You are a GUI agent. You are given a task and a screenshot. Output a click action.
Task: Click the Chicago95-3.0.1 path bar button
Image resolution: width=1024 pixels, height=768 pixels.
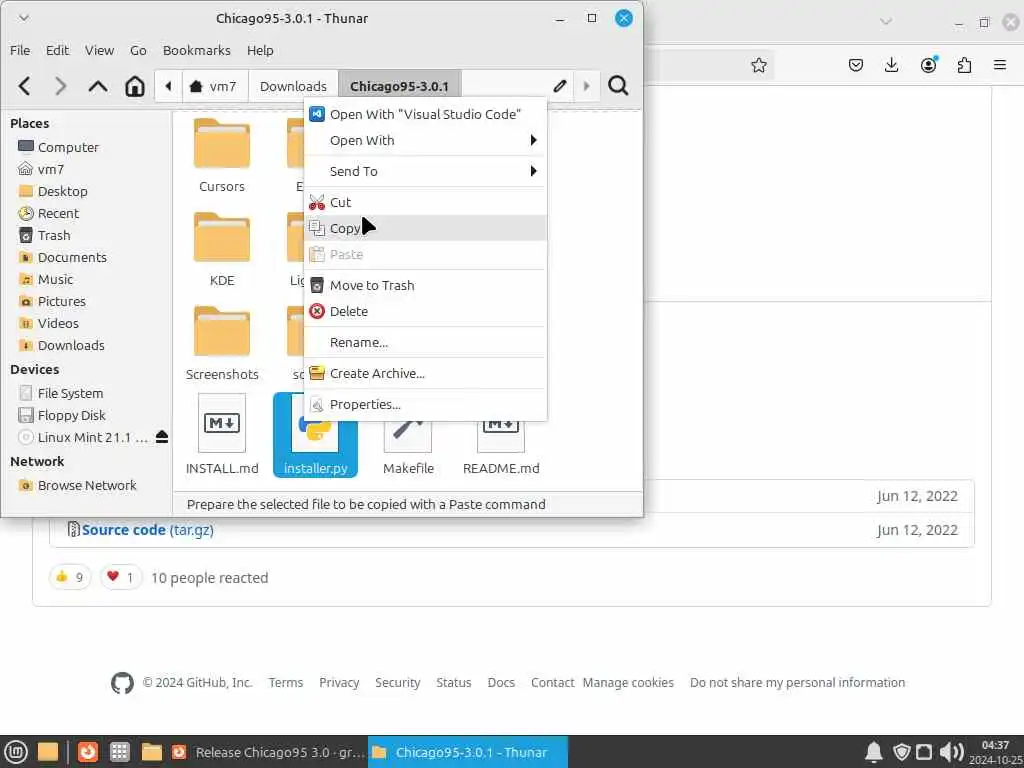(x=399, y=86)
